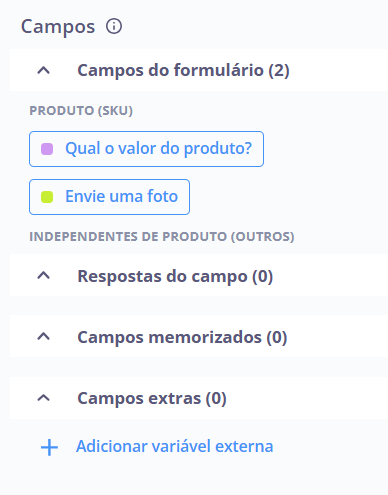This screenshot has width=388, height=495.
Task: Collapse Campos do formulário with its chevron
Action: tap(44, 70)
